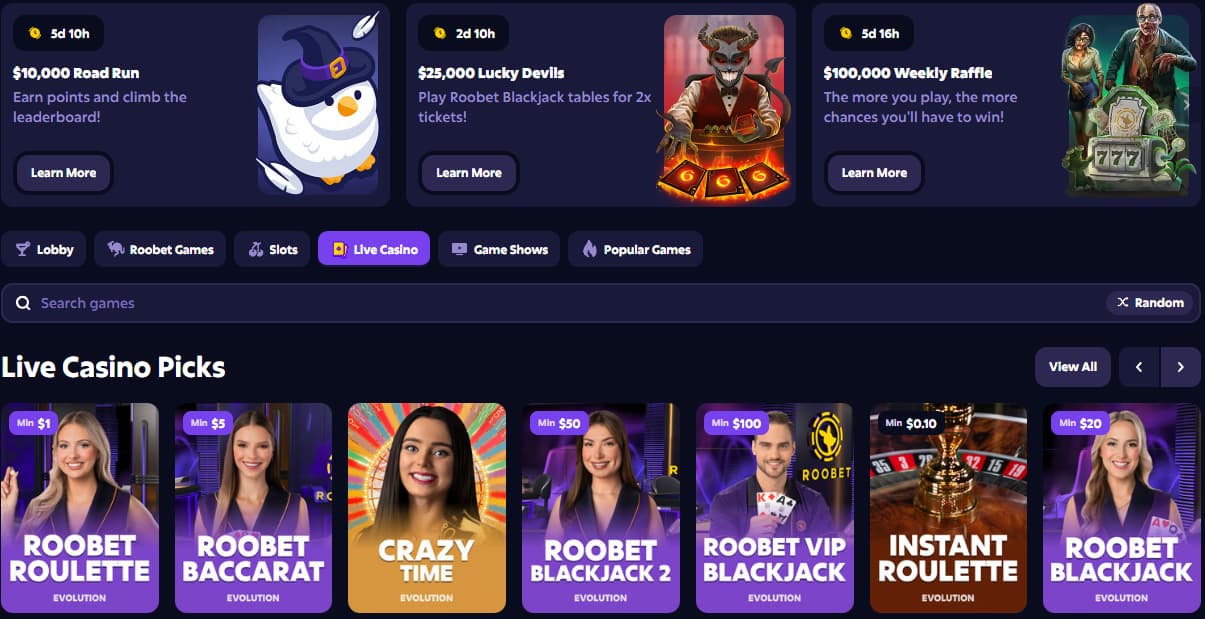The height and width of the screenshot is (619, 1205).
Task: Click clock icon on Road Run timer
Action: 35,33
